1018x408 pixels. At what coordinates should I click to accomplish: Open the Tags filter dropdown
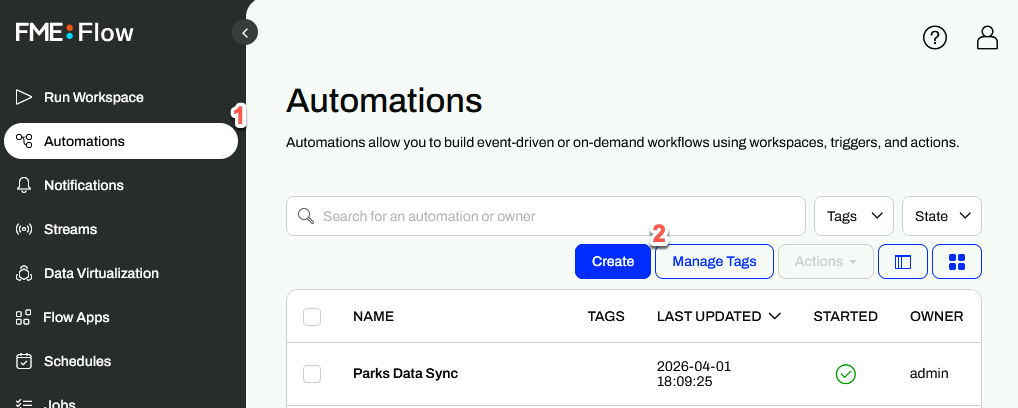point(854,216)
